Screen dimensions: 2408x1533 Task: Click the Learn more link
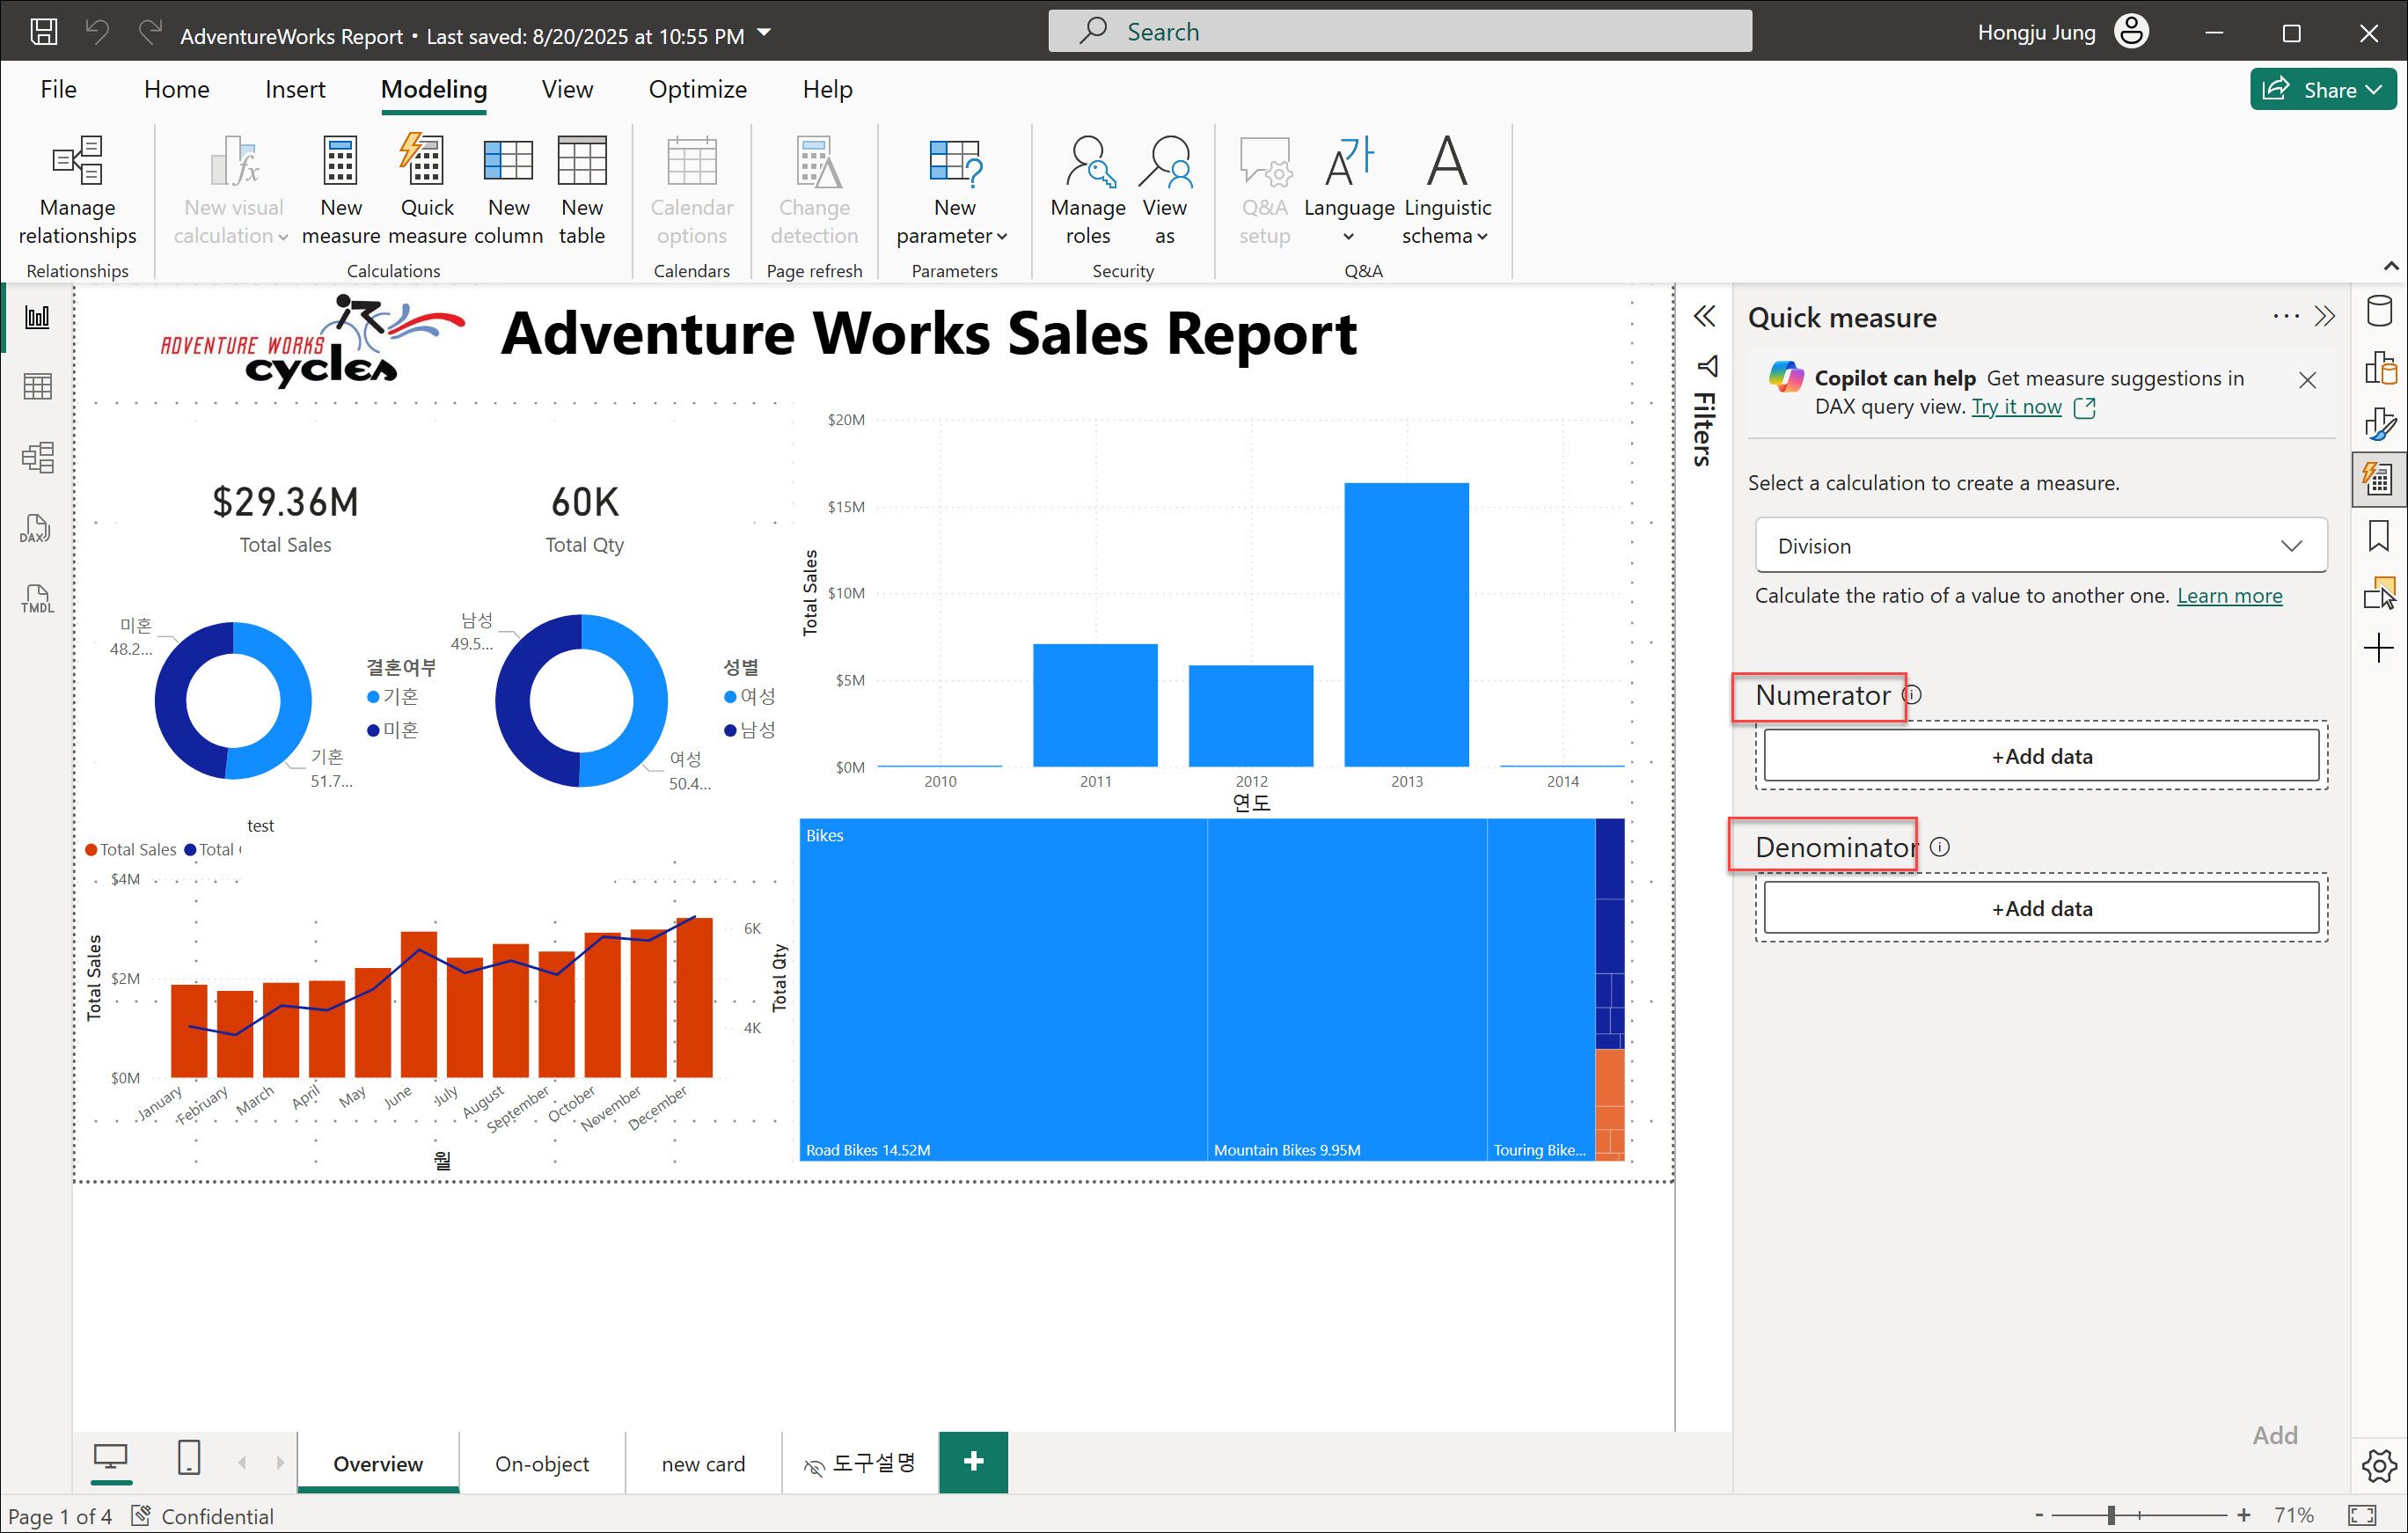click(x=2229, y=595)
